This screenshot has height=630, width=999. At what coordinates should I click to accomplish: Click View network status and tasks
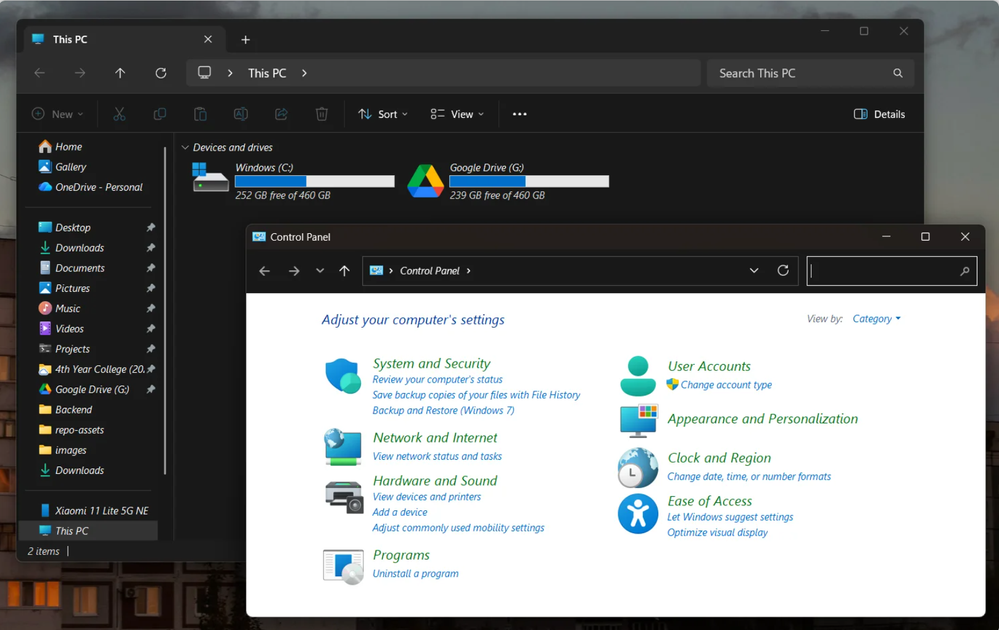[437, 456]
